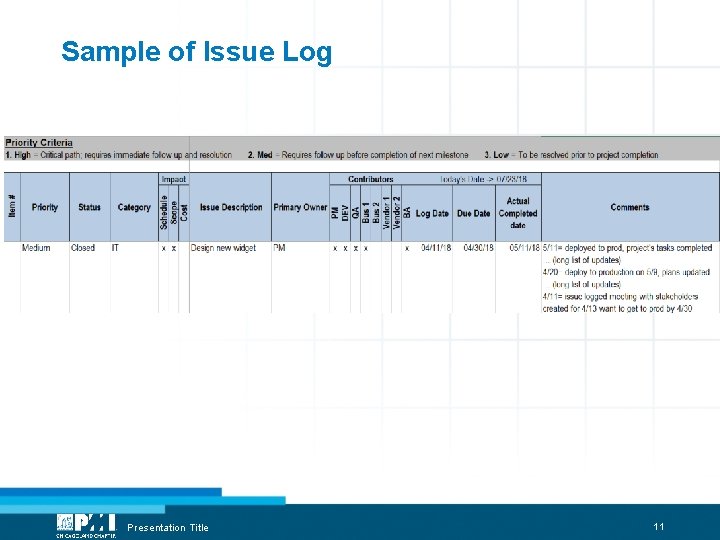Click the due date '04/30/18' cell
The width and height of the screenshot is (720, 540).
coord(478,248)
